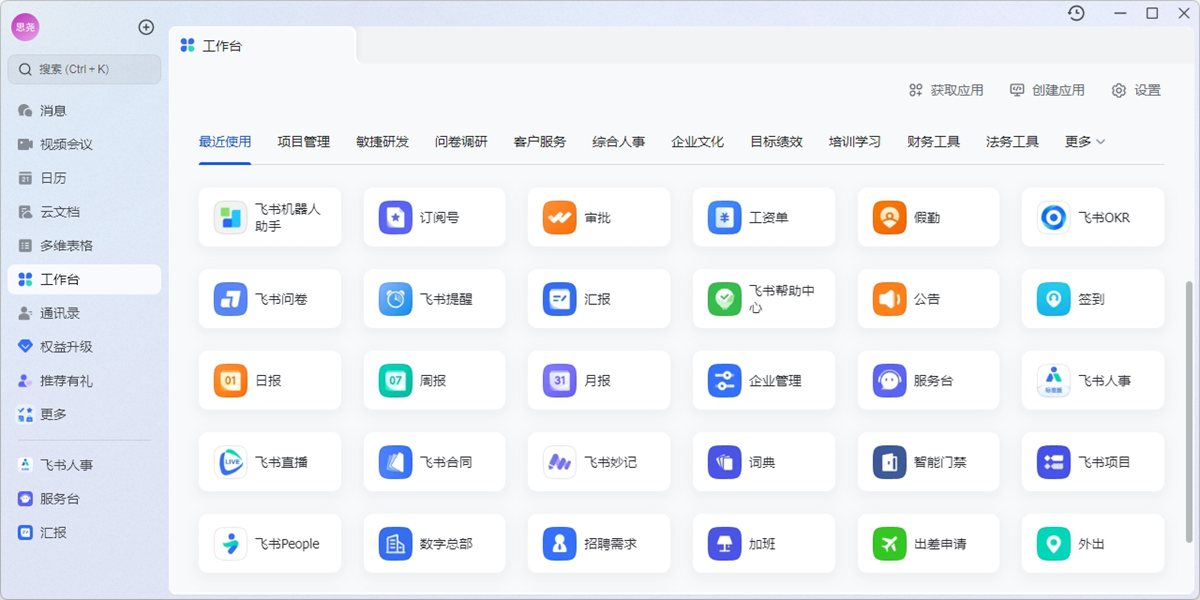Switch to the 问卷调研 tab
Screen dimensions: 1200x600
[x=461, y=142]
